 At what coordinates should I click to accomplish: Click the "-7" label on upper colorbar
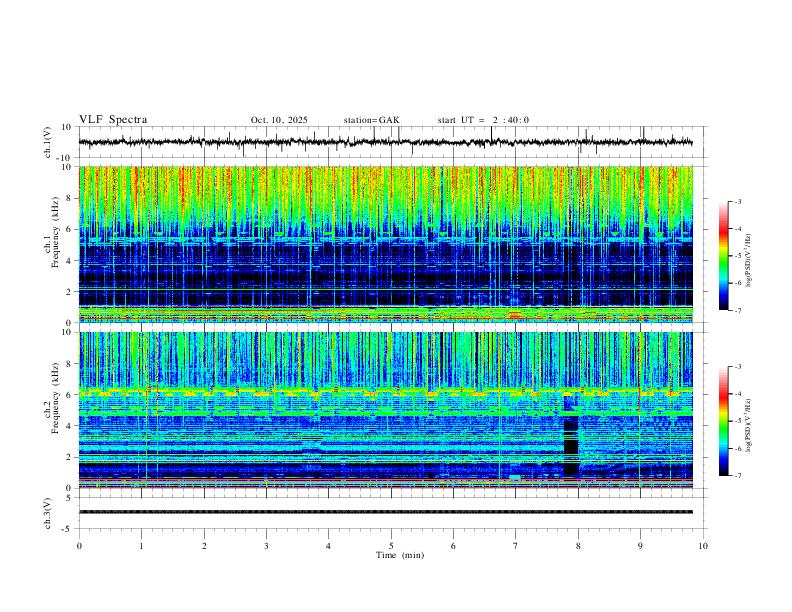point(738,310)
